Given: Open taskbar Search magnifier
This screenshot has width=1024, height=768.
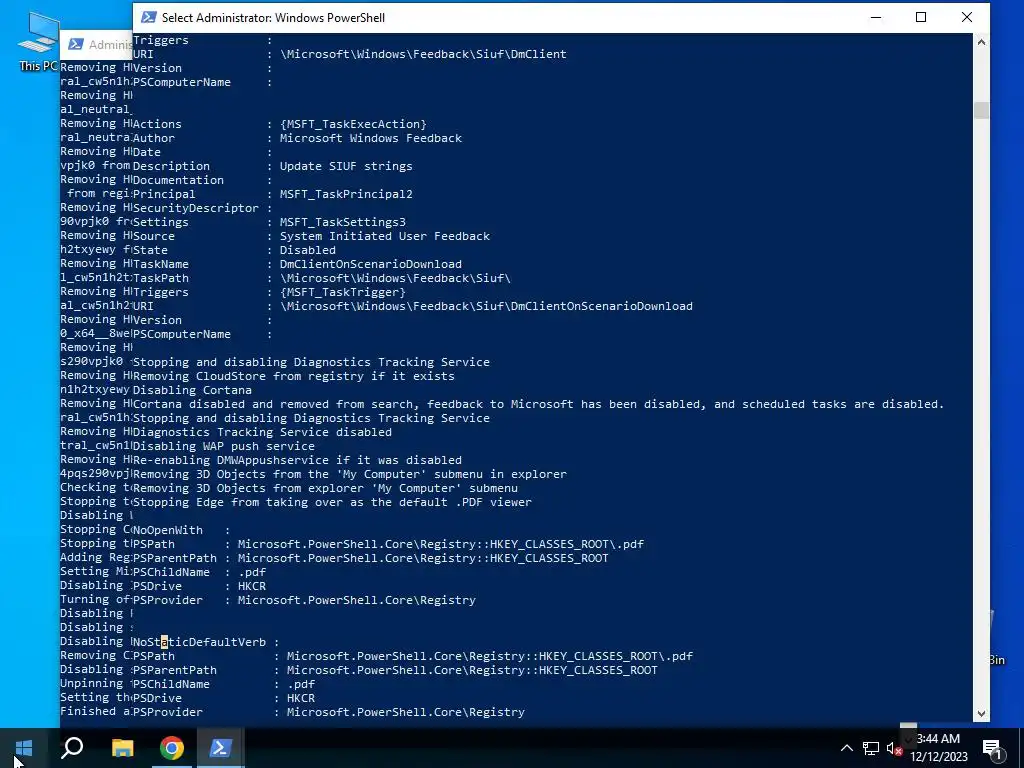Looking at the screenshot, I should [x=72, y=748].
